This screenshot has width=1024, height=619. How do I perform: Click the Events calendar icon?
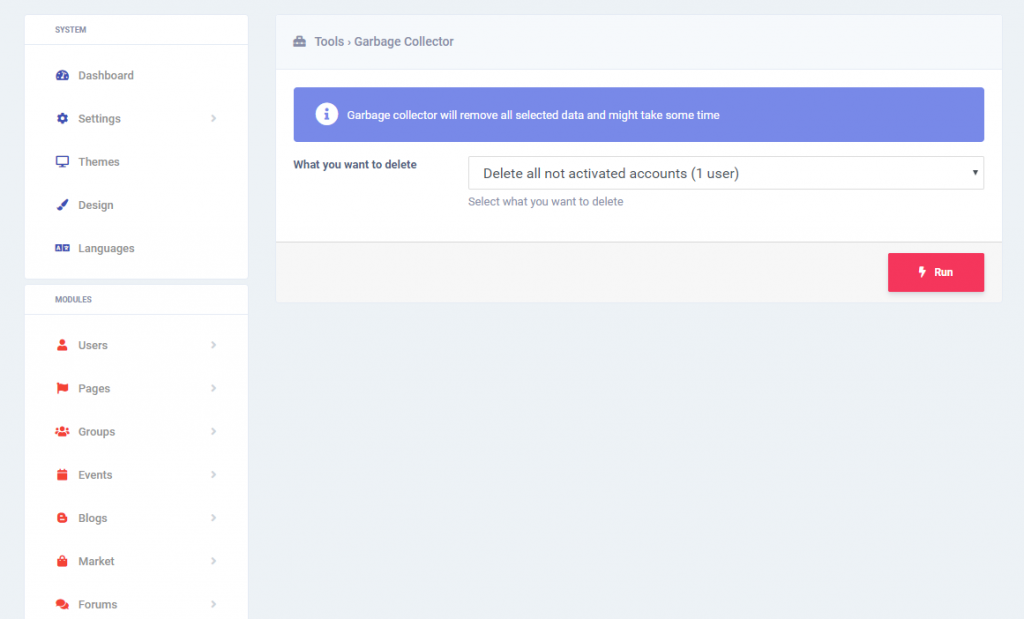click(x=62, y=475)
